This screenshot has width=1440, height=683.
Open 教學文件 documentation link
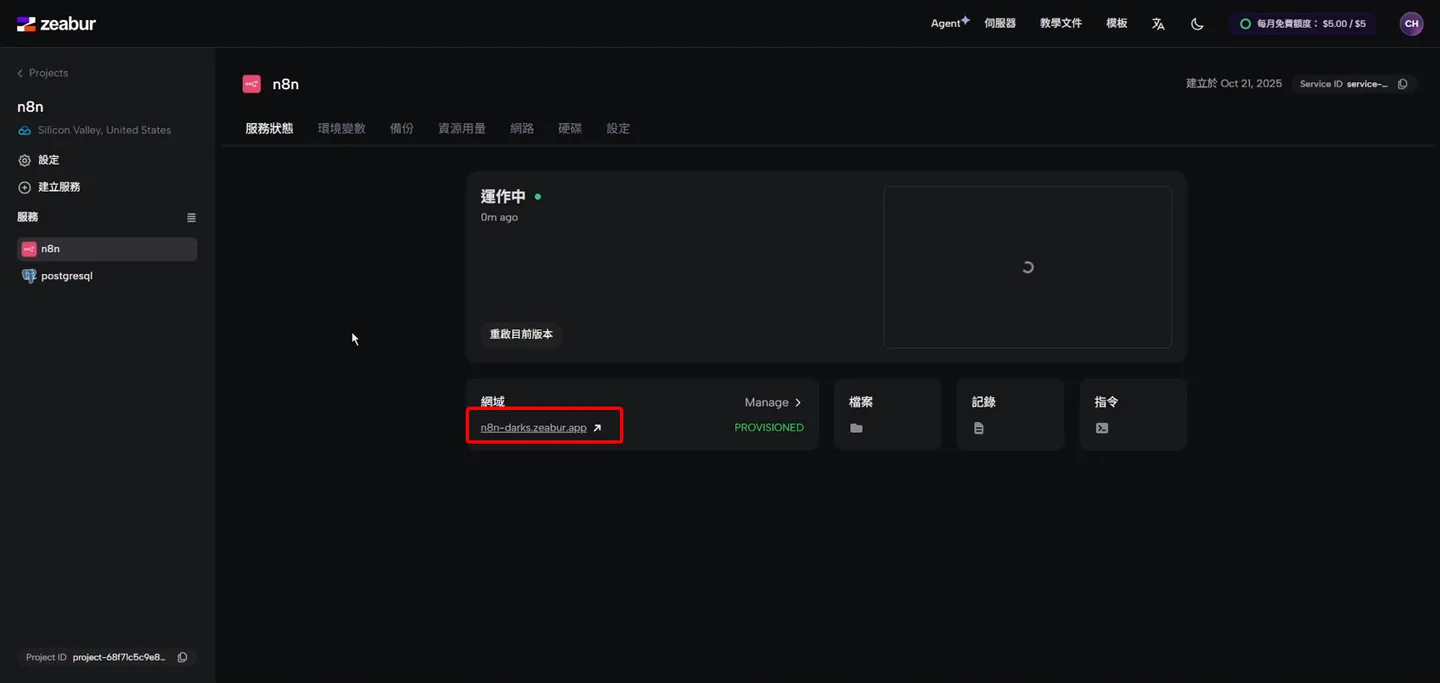point(1061,23)
